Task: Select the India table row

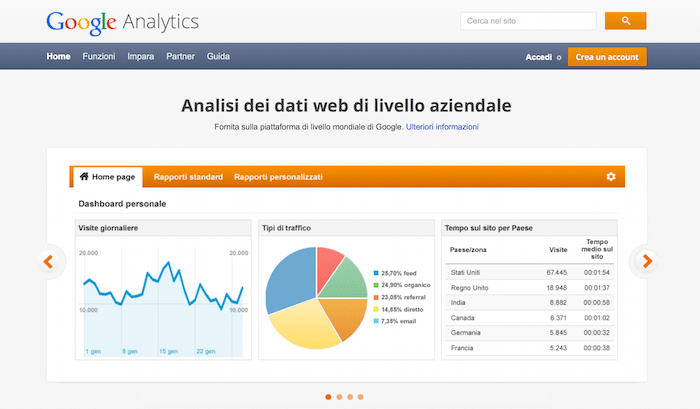Action: [x=529, y=303]
